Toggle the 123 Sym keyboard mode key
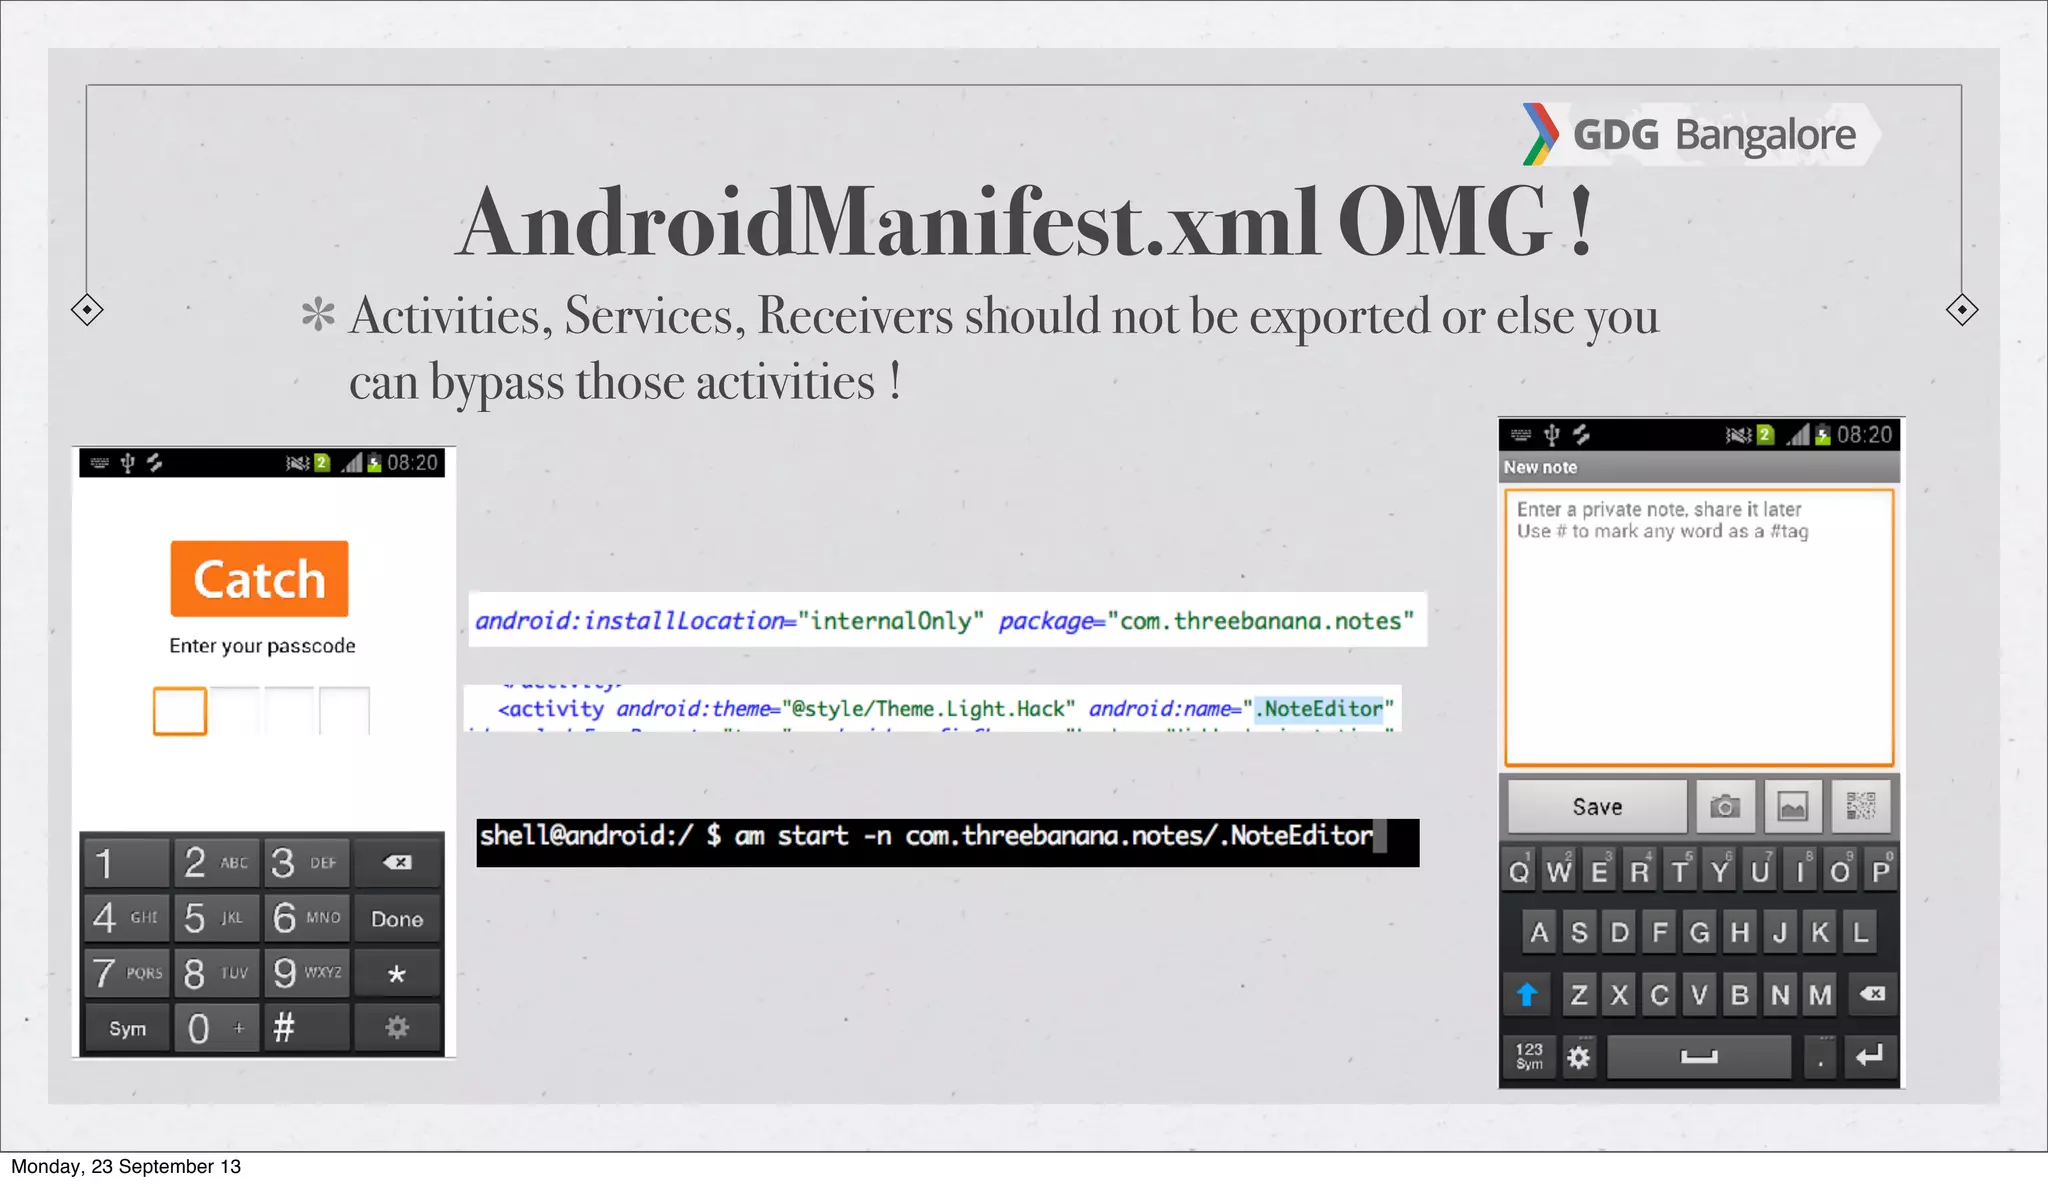 click(x=1529, y=1056)
